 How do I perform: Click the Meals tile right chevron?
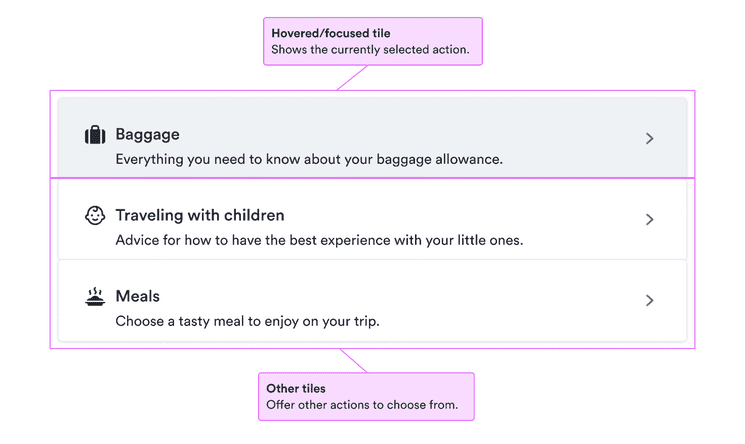coord(649,300)
